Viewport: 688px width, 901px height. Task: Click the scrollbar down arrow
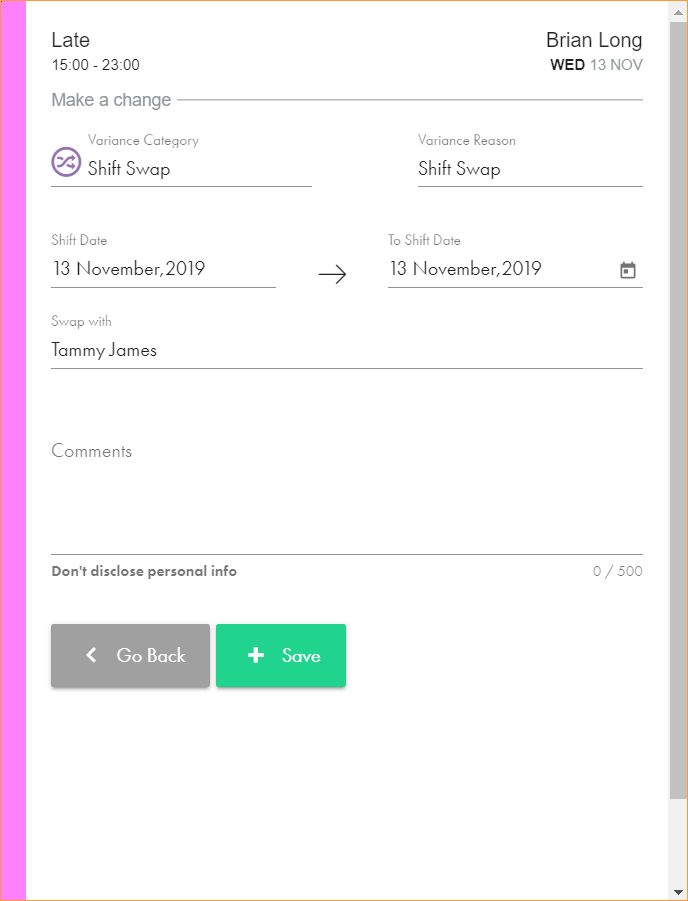click(679, 891)
